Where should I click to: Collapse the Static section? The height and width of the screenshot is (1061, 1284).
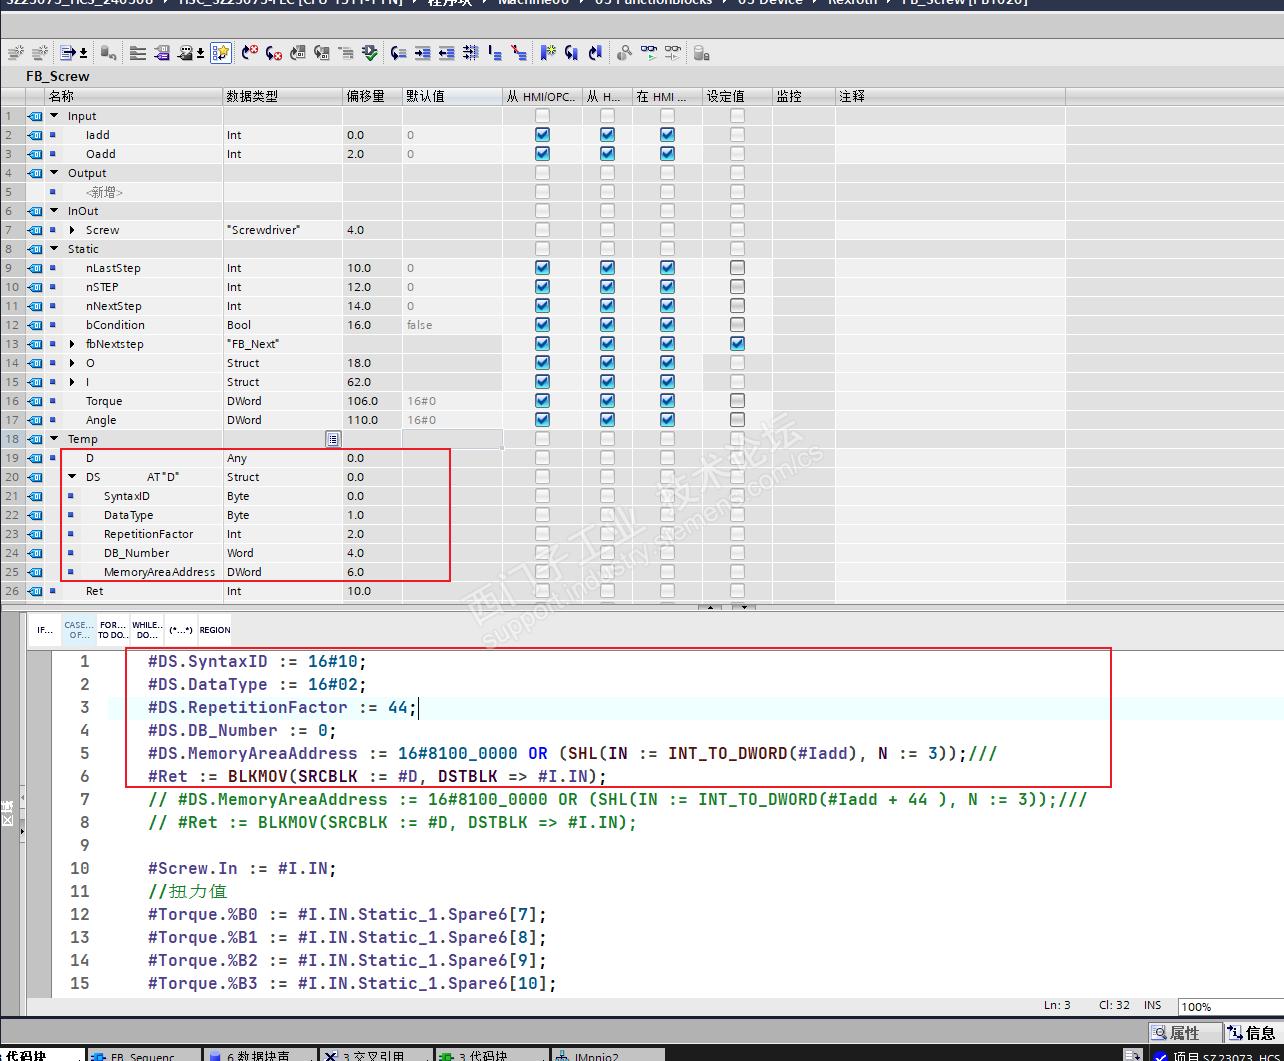[55, 249]
